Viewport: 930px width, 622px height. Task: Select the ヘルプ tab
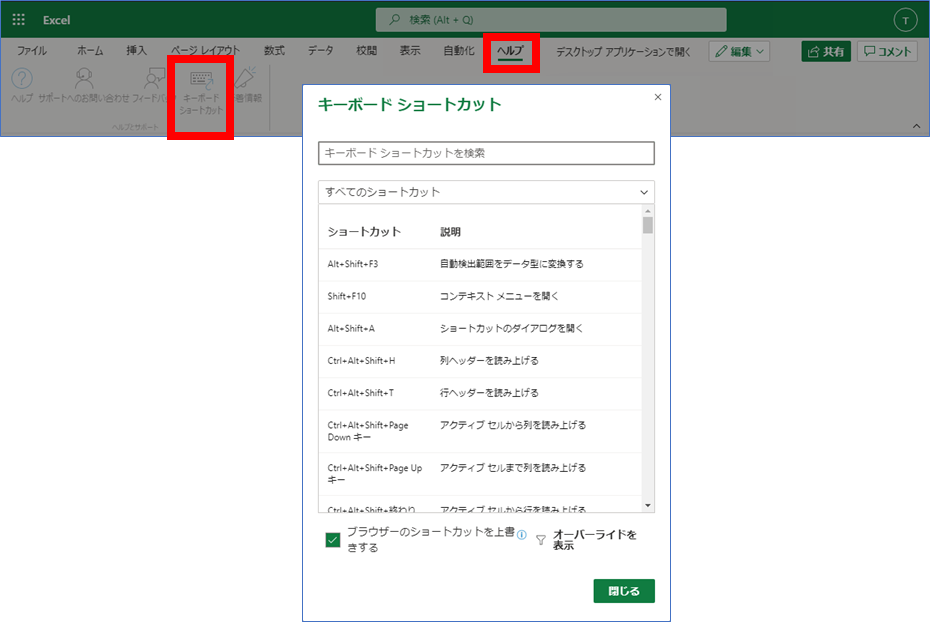(x=510, y=51)
